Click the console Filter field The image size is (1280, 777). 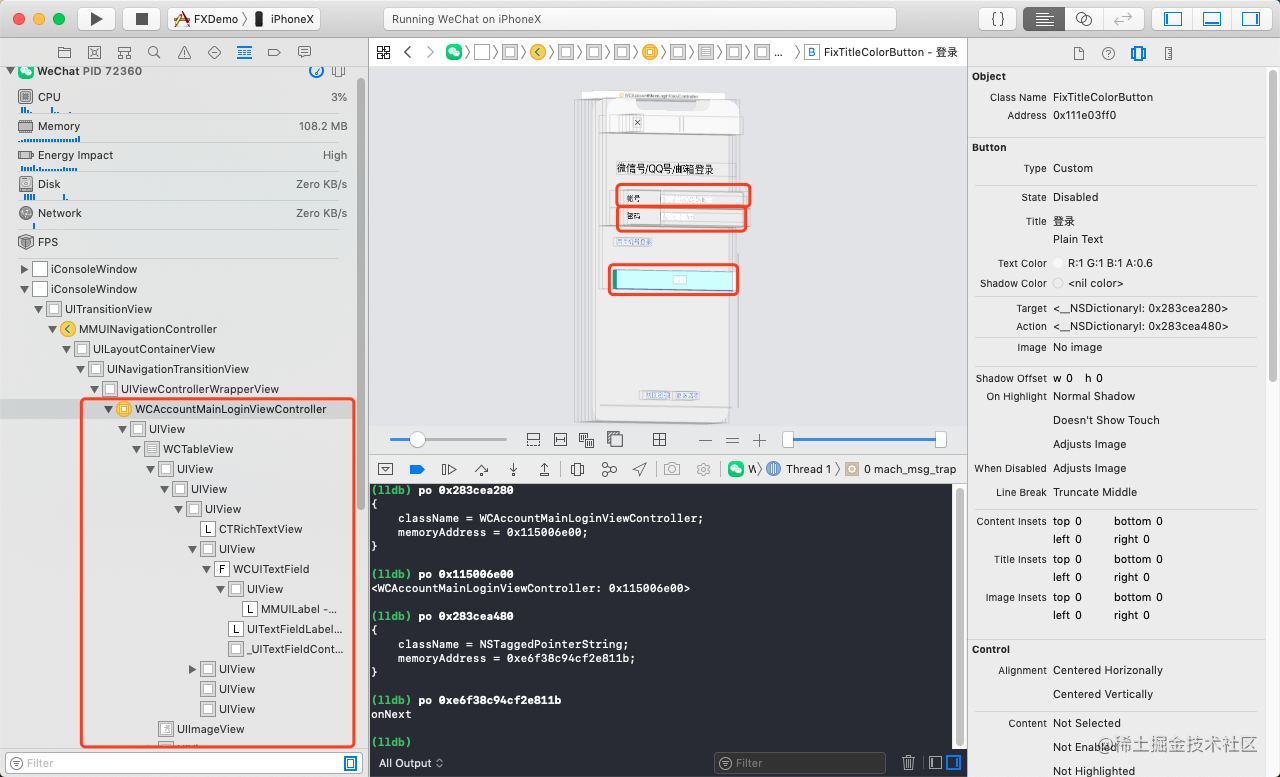pyautogui.click(x=799, y=763)
